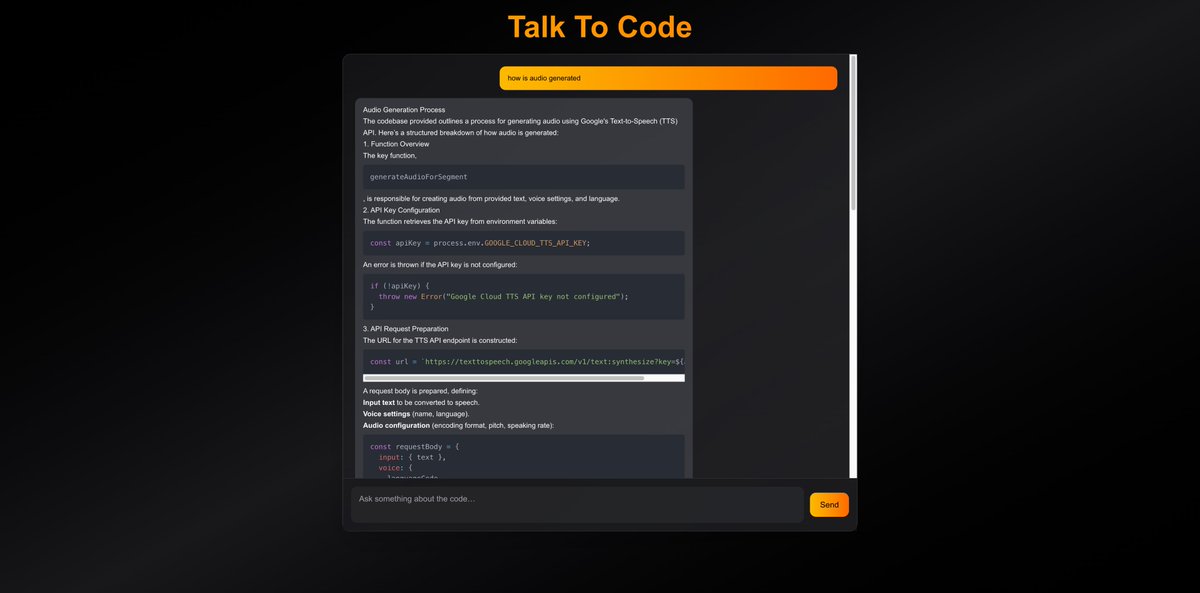1200x593 pixels.
Task: Focus the "Ask something about the code…" input
Action: point(577,505)
